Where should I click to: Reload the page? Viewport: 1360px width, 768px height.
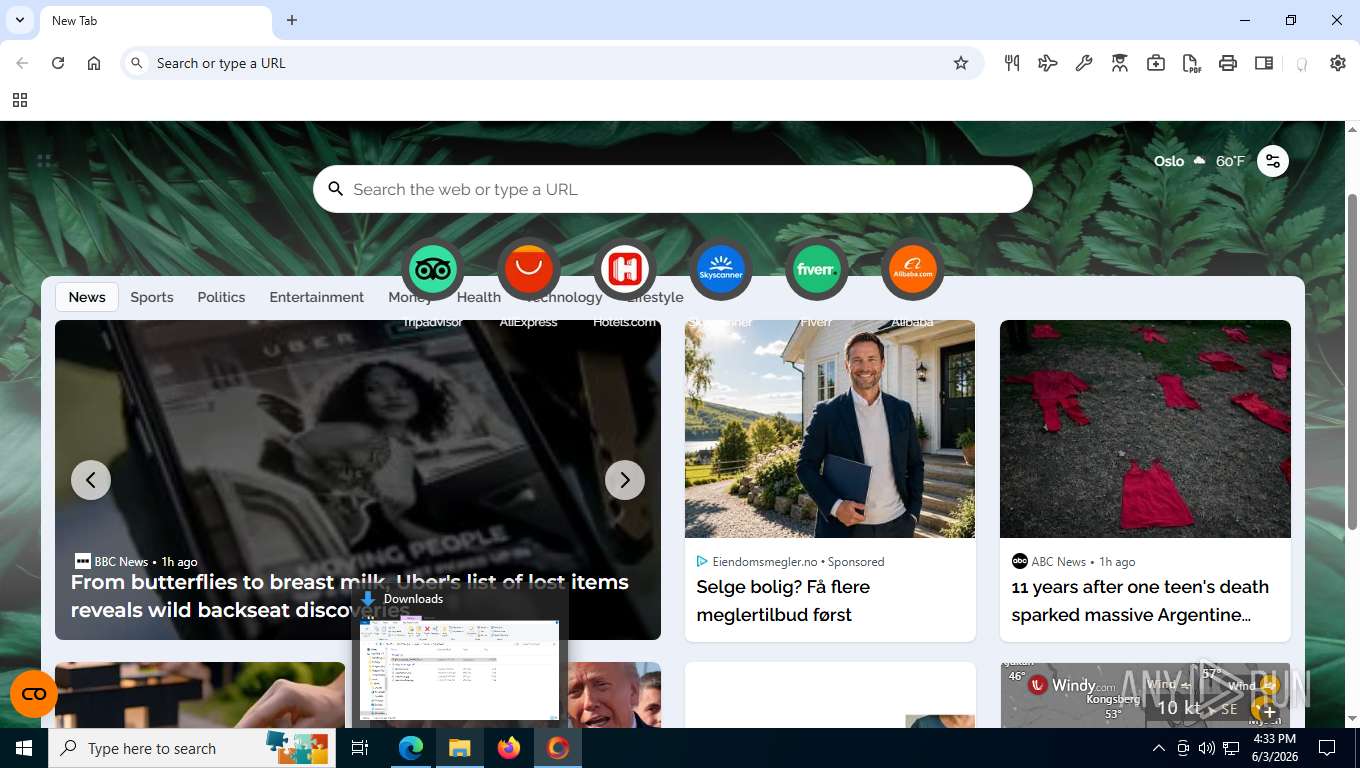click(58, 63)
